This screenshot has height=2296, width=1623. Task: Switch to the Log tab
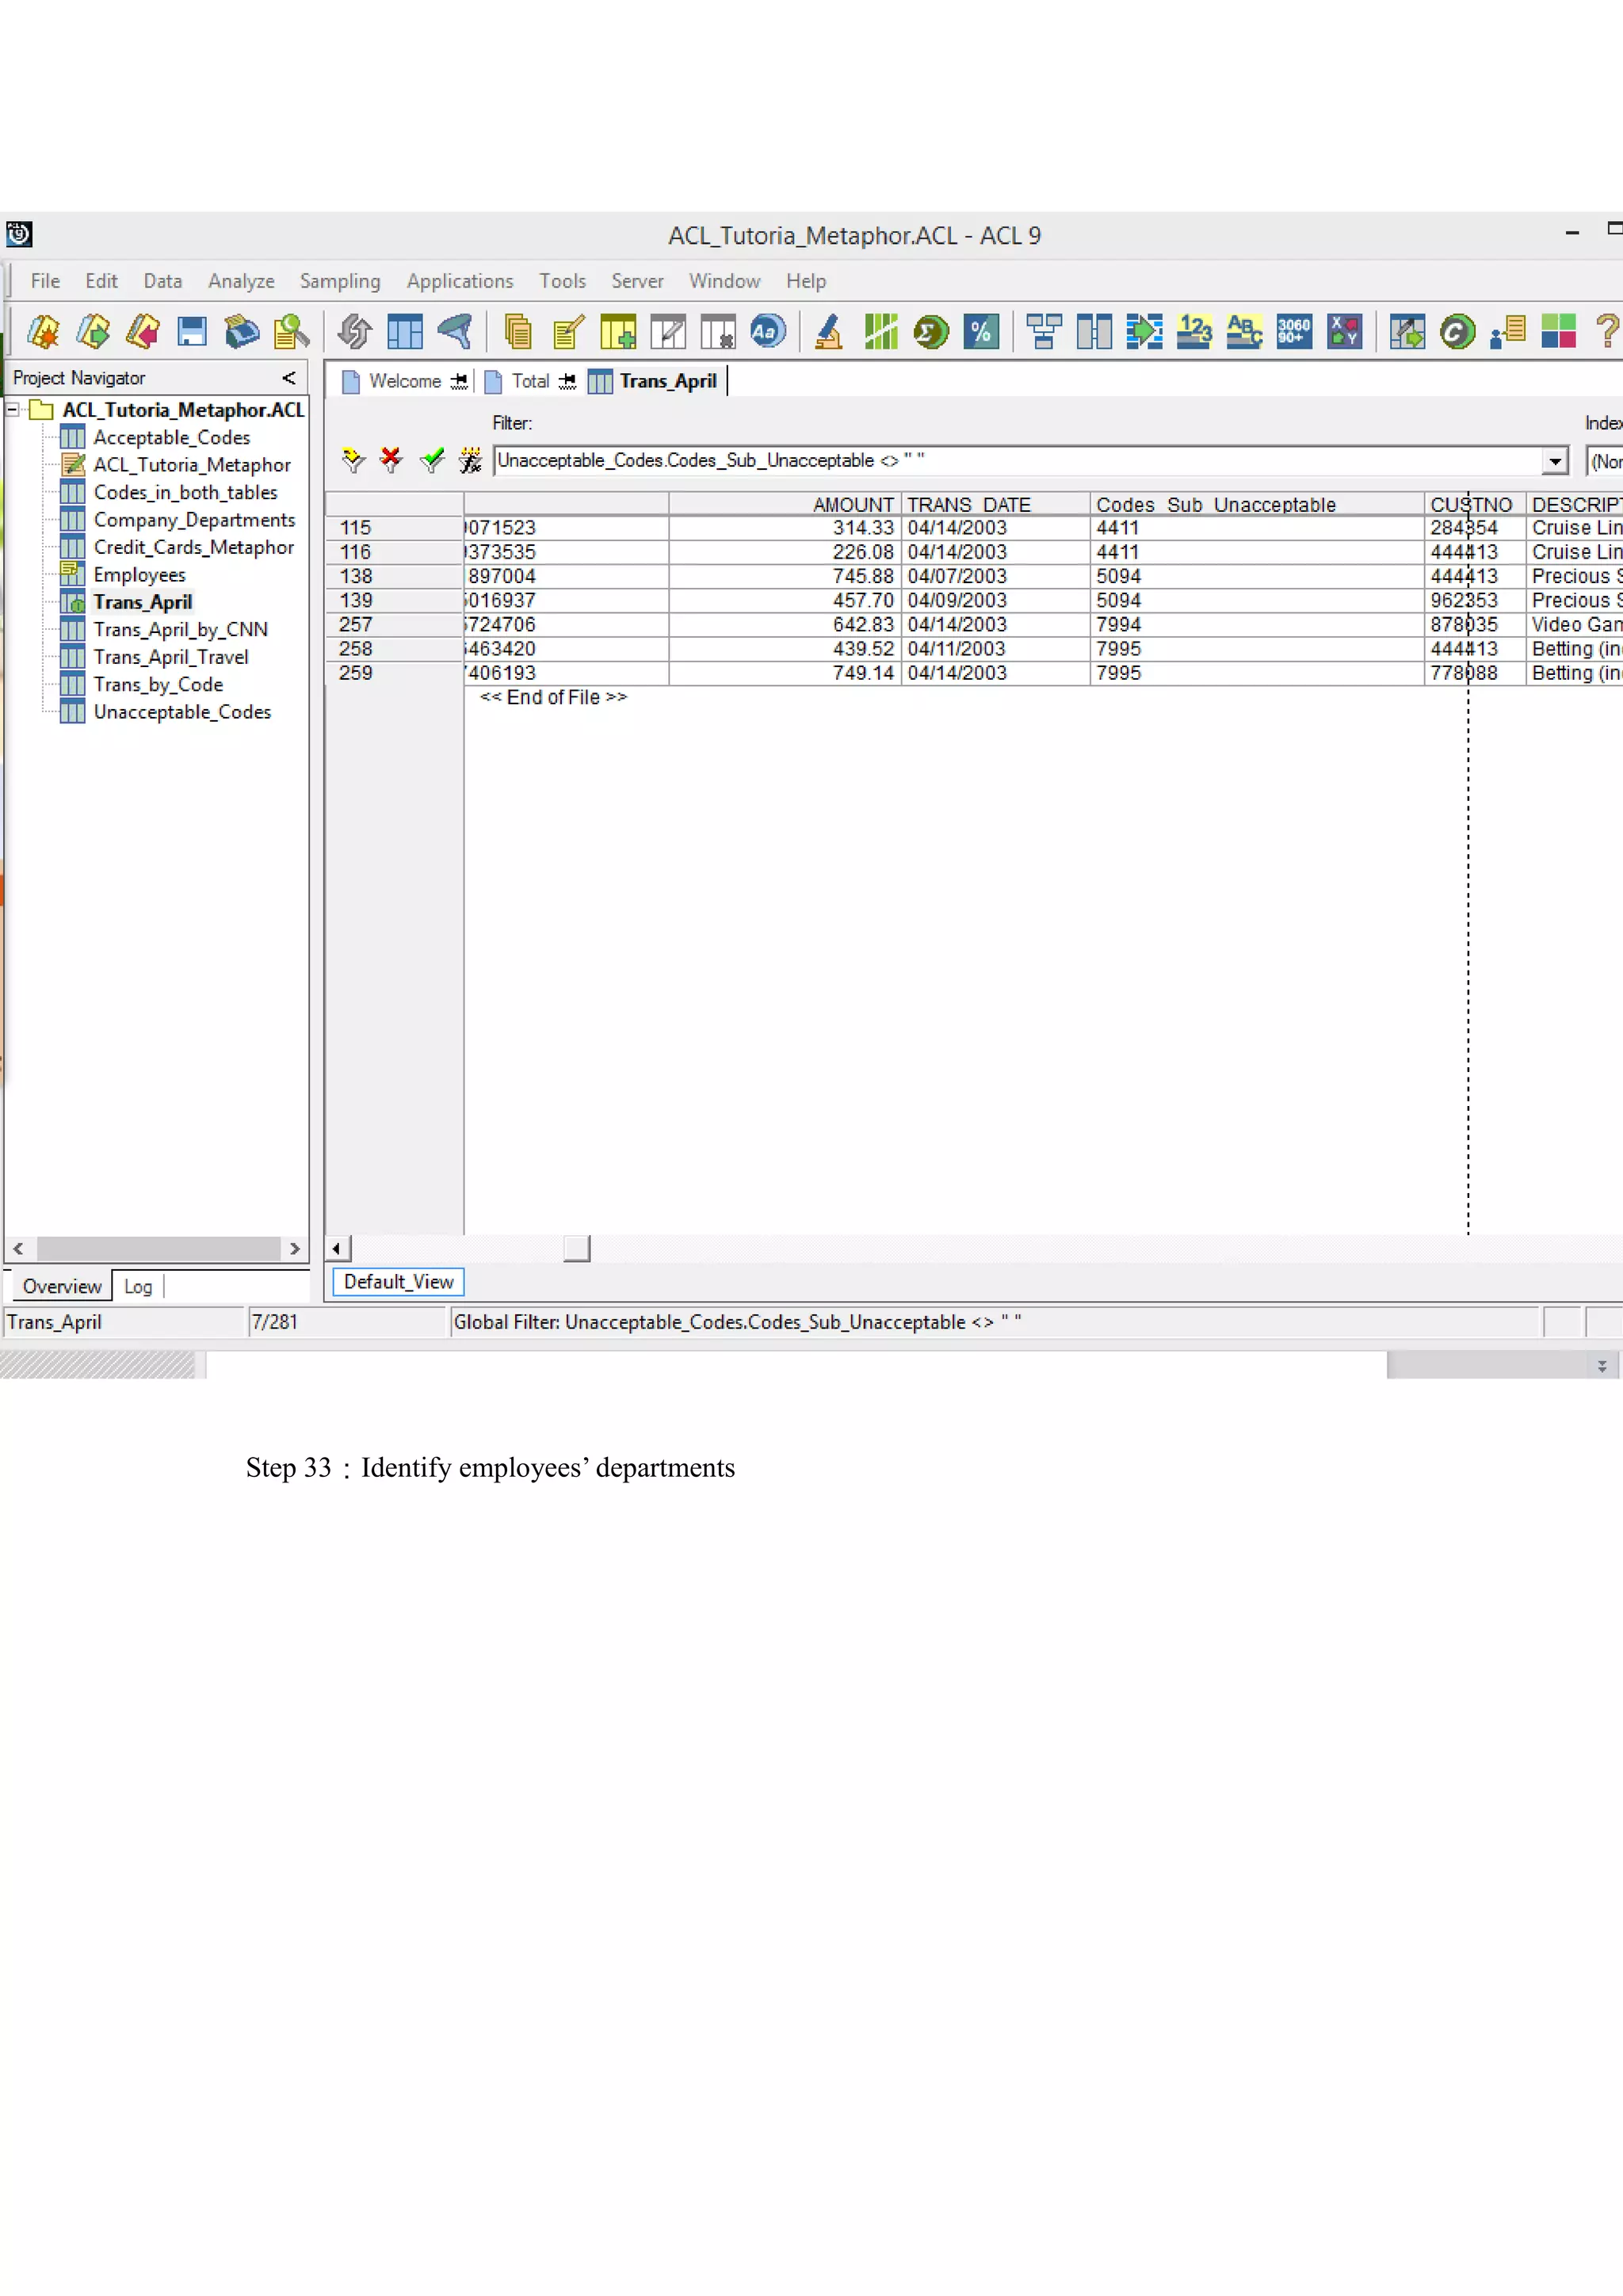pyautogui.click(x=138, y=1287)
